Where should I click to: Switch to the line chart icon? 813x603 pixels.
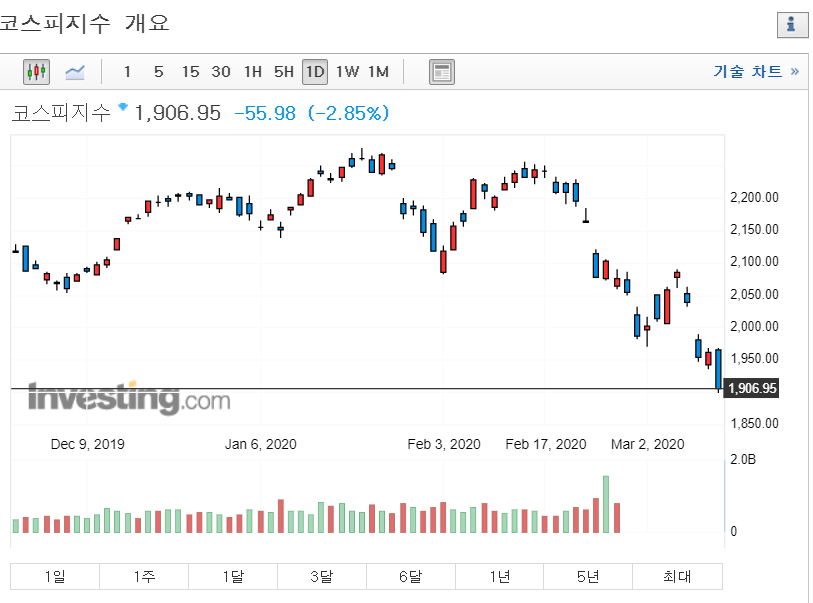point(75,72)
